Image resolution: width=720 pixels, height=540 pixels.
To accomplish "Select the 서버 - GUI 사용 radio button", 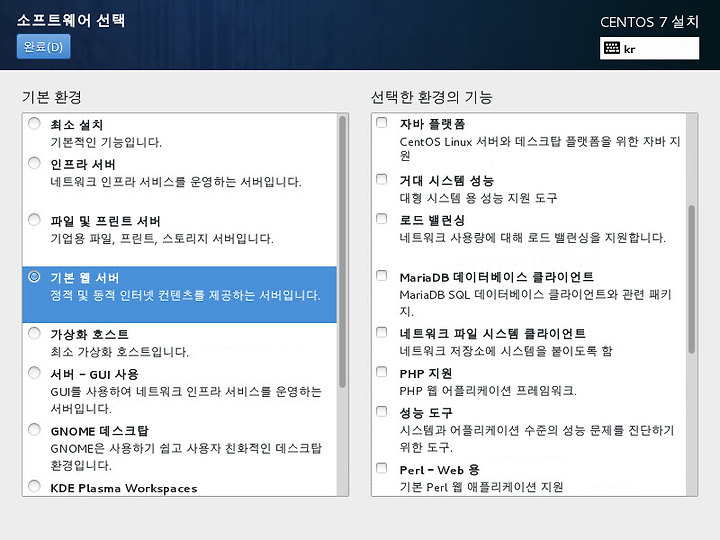I will [34, 372].
